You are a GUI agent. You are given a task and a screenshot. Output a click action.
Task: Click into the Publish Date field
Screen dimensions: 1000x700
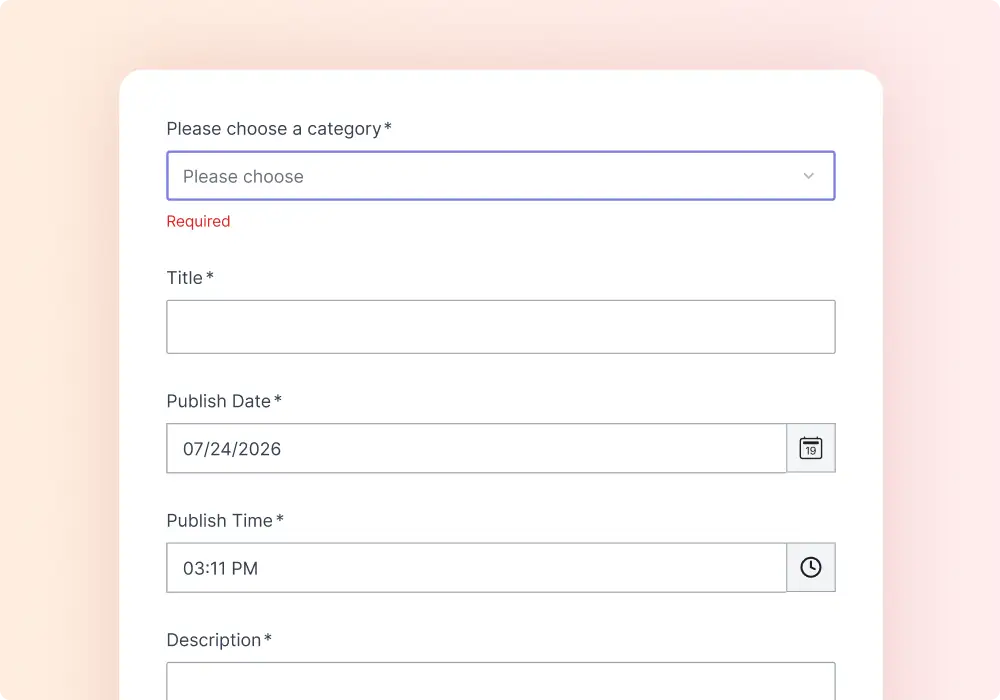click(476, 448)
